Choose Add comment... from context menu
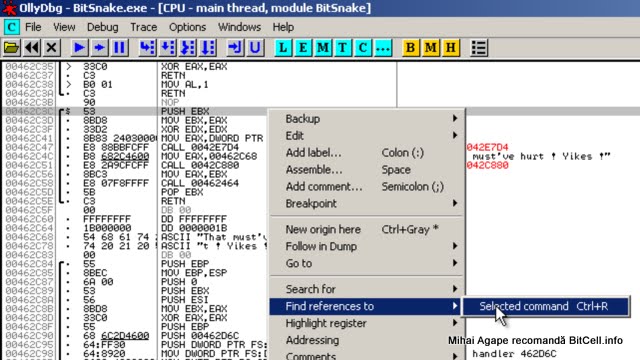 (367, 187)
